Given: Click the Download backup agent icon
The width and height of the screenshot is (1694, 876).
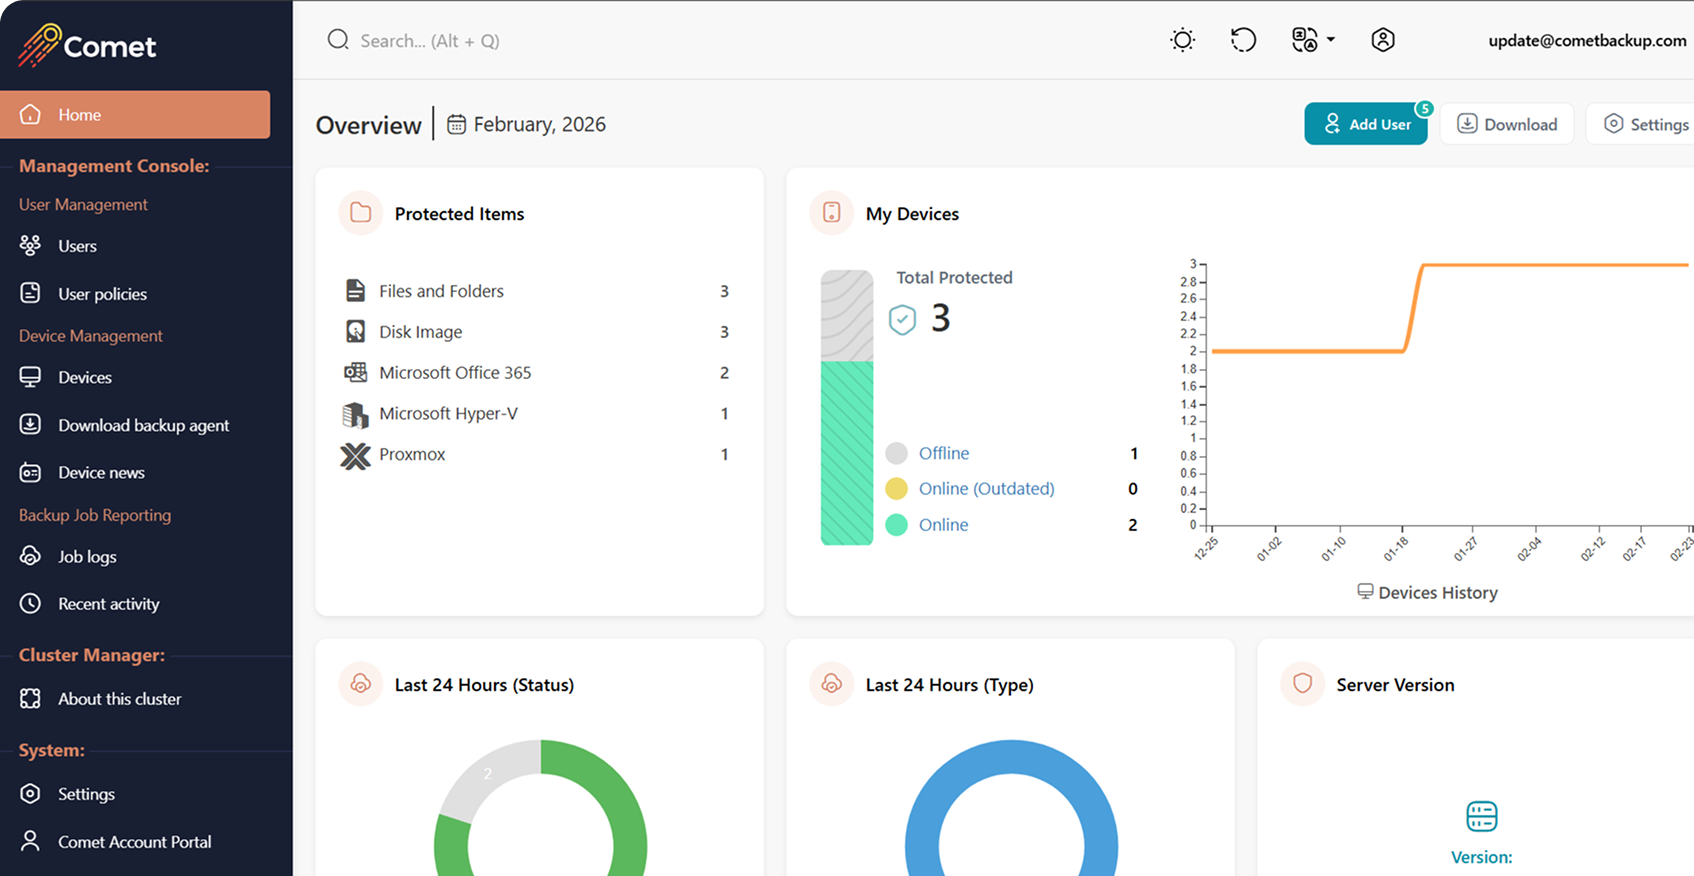Looking at the screenshot, I should 31,425.
